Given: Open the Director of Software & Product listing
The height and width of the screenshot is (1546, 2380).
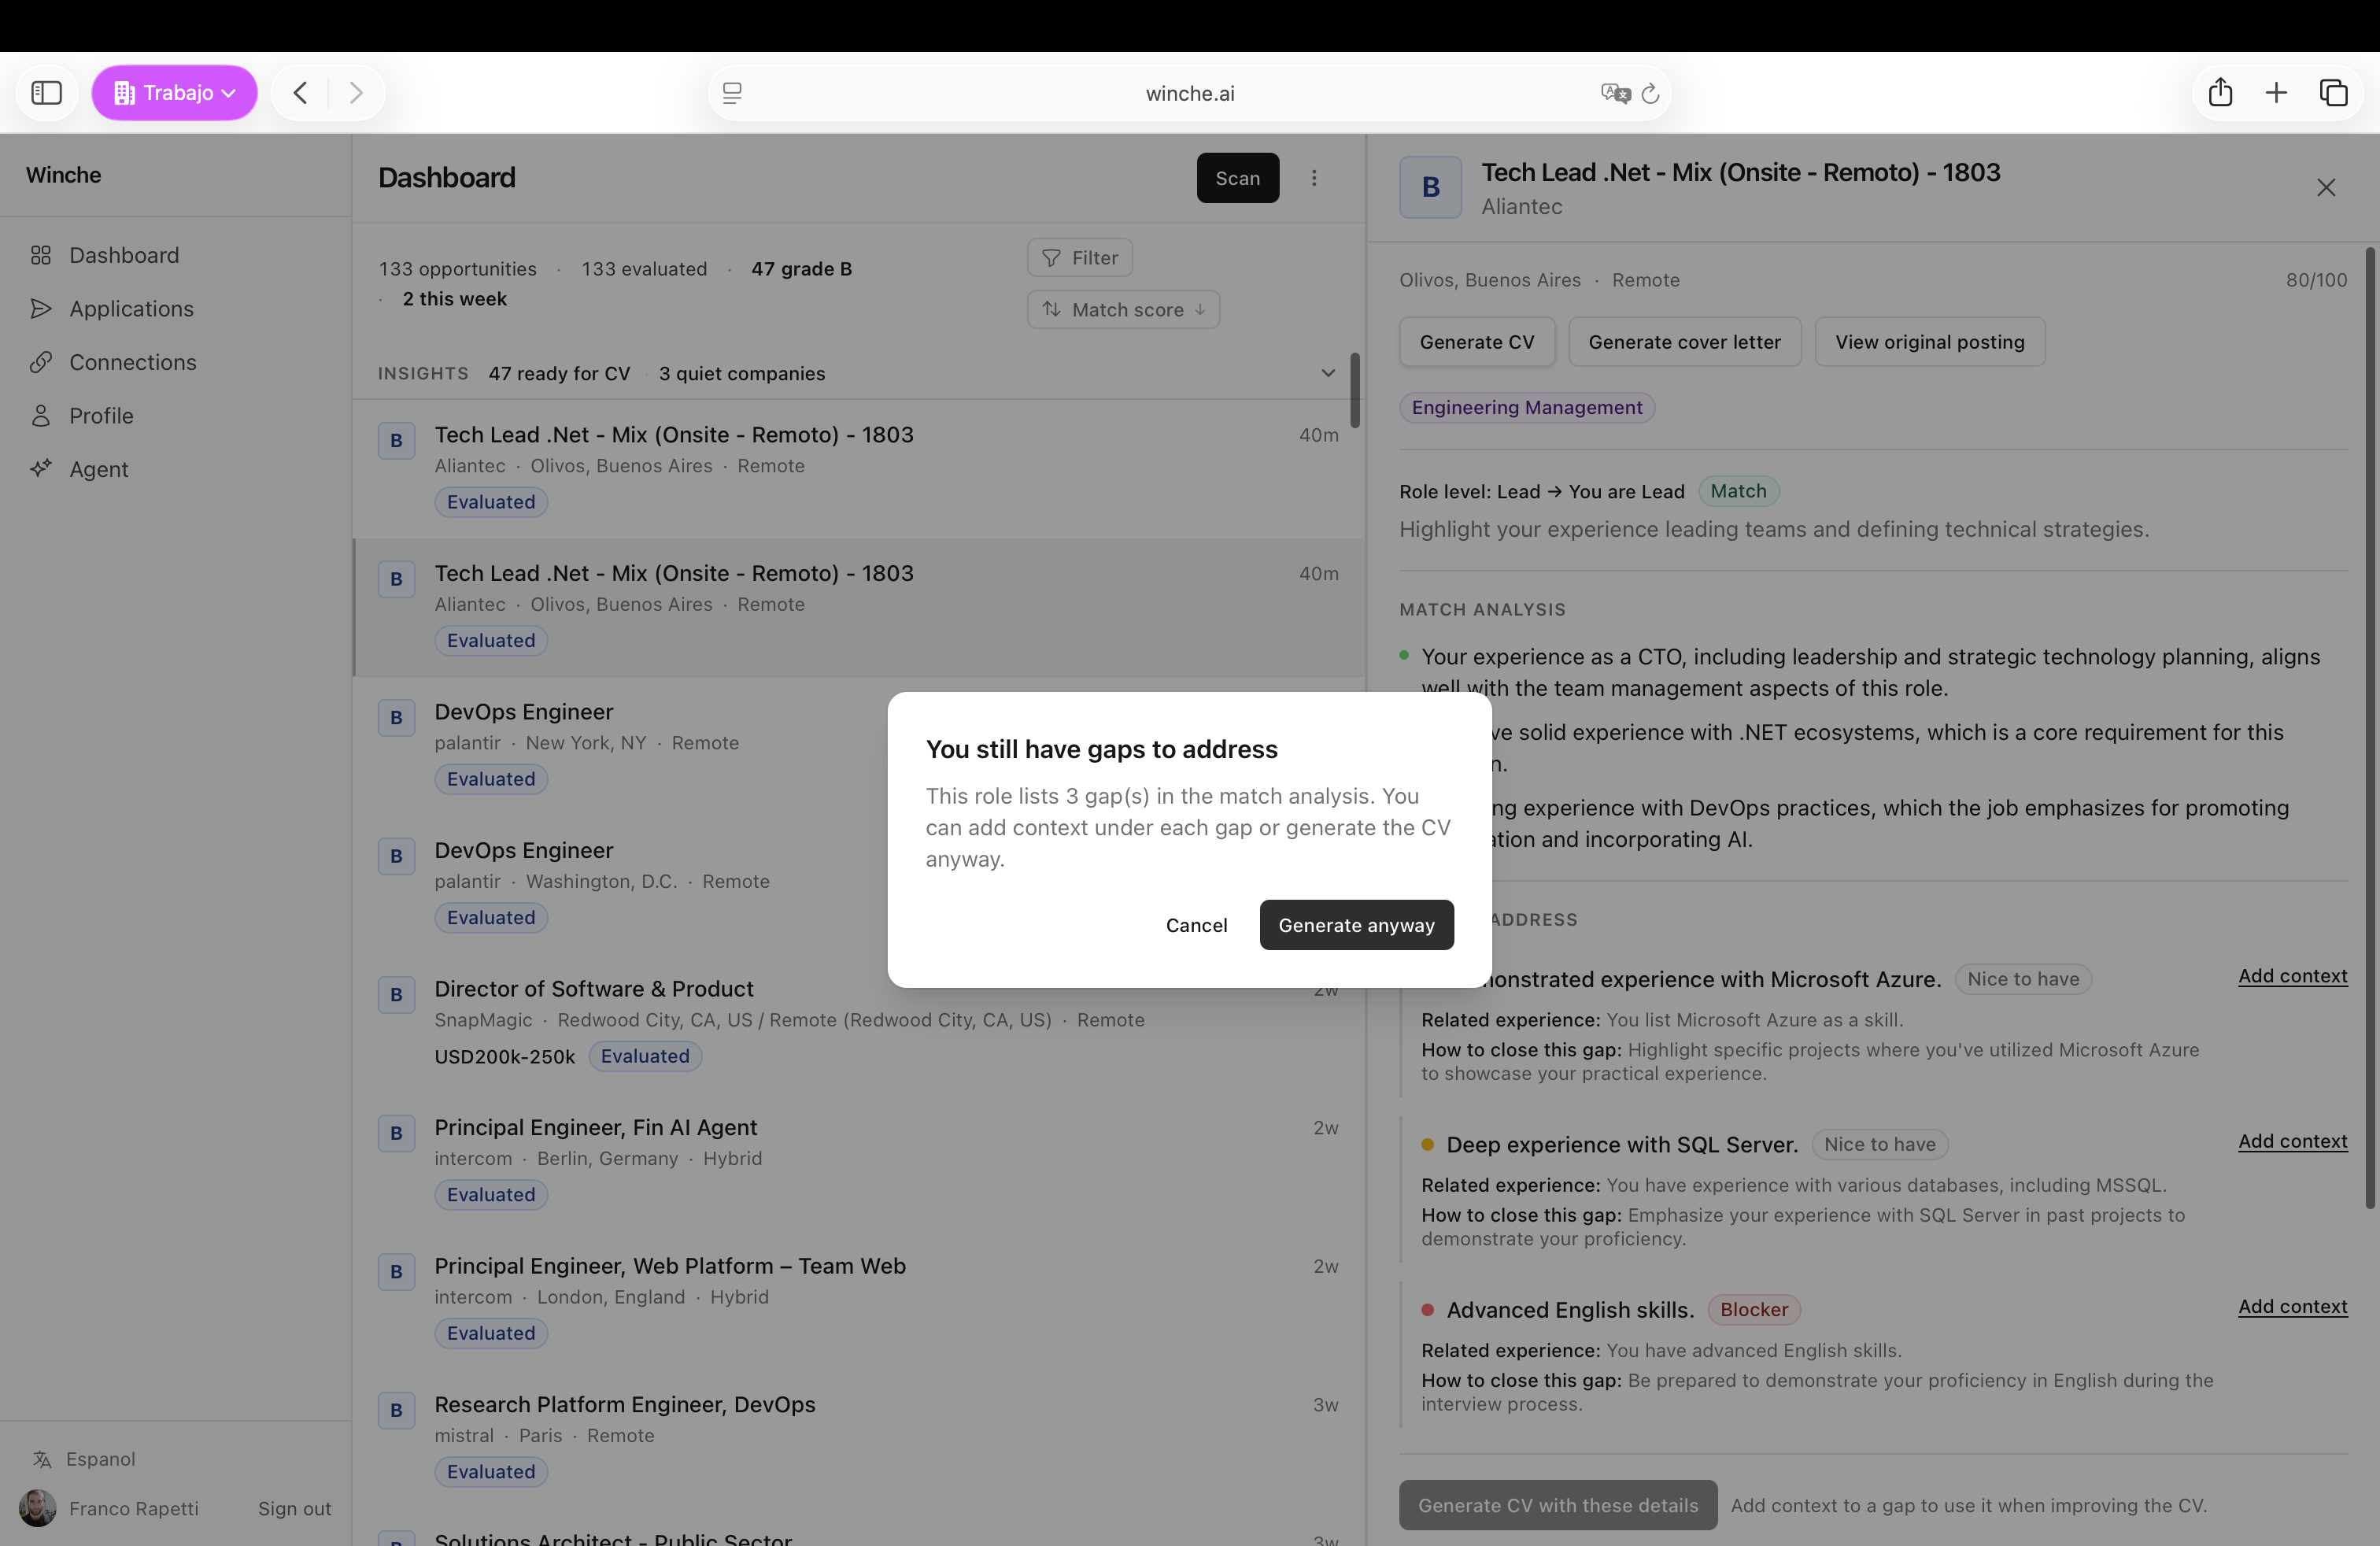Looking at the screenshot, I should click(x=858, y=1022).
